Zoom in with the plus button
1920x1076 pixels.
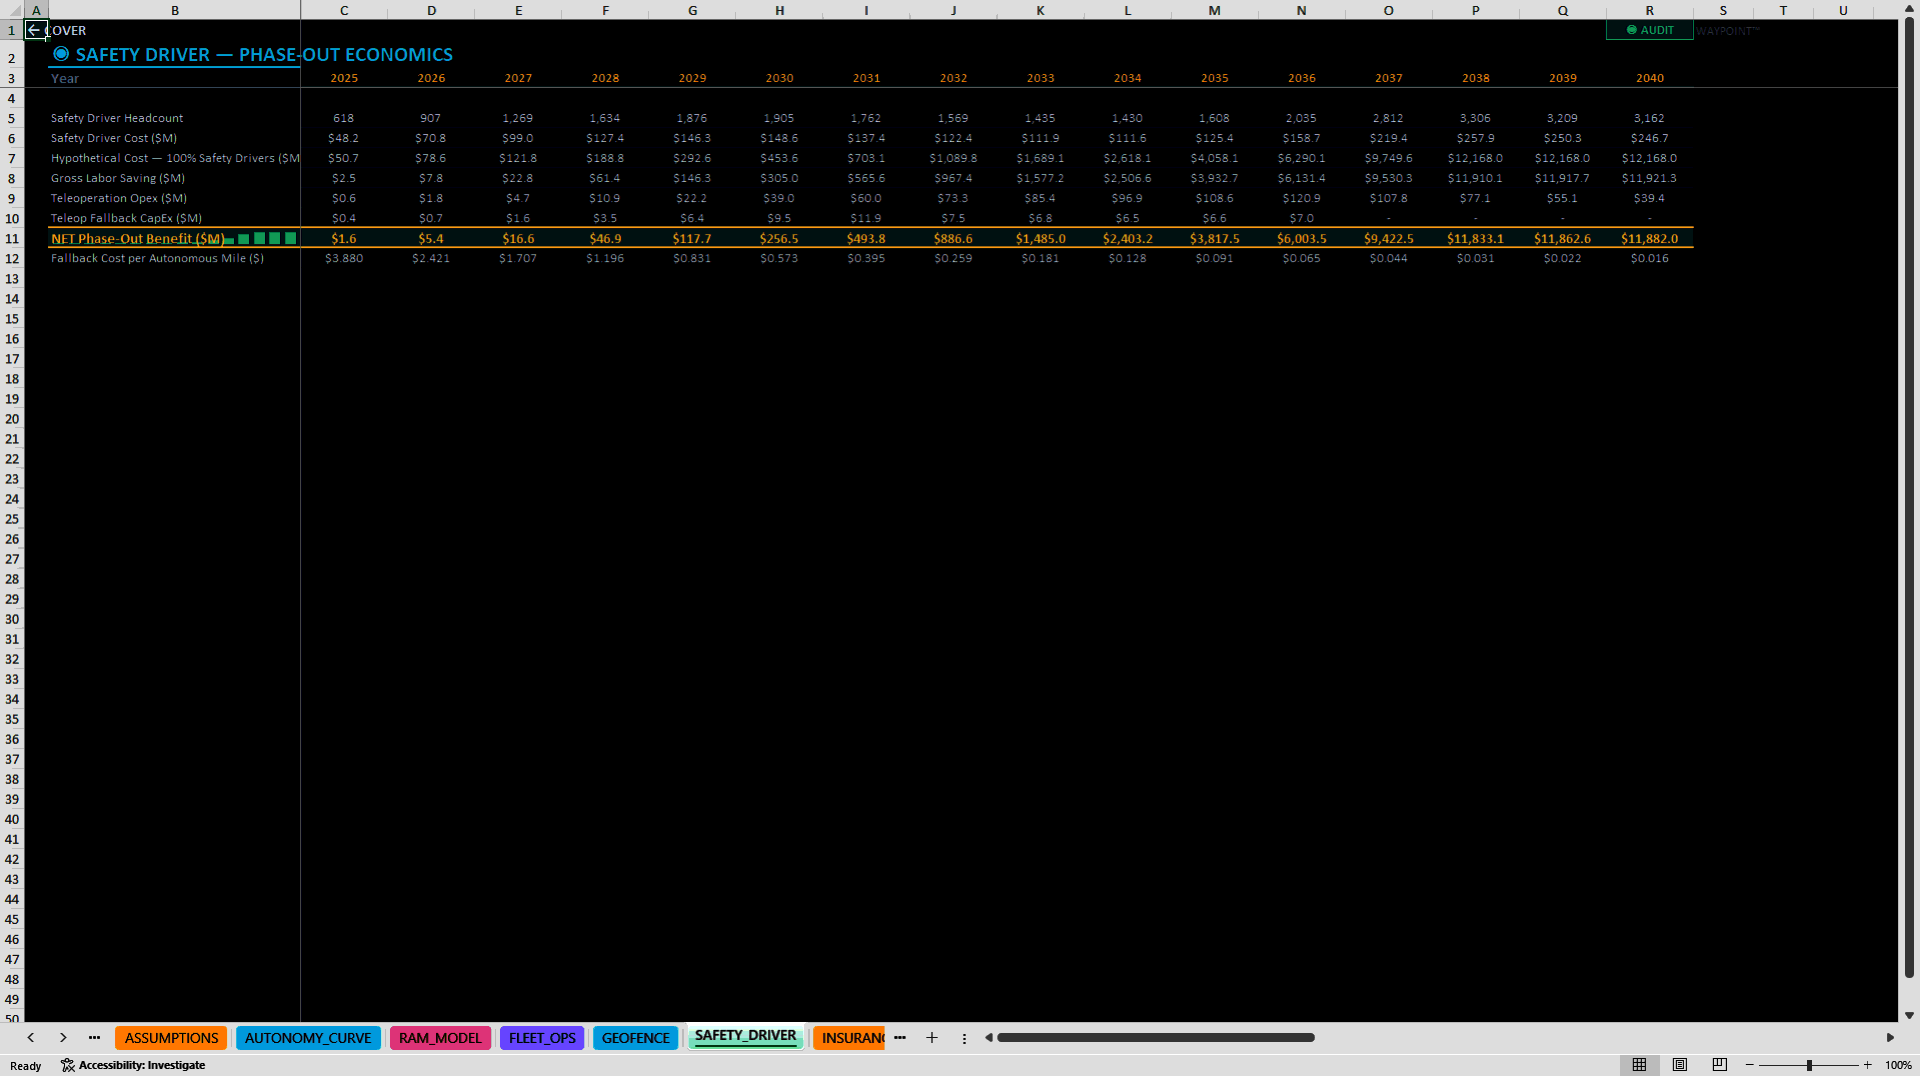[1867, 1065]
